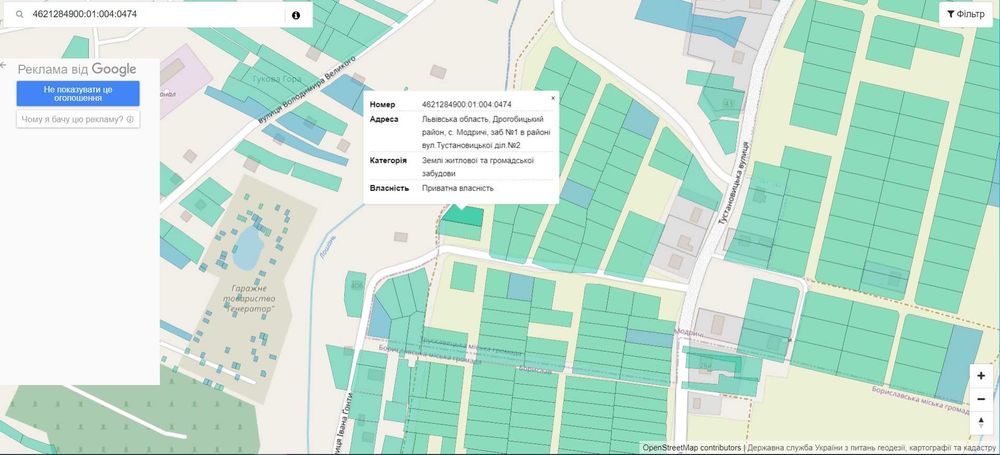Zoom out with the minus button
1000x455 pixels.
click(x=981, y=399)
